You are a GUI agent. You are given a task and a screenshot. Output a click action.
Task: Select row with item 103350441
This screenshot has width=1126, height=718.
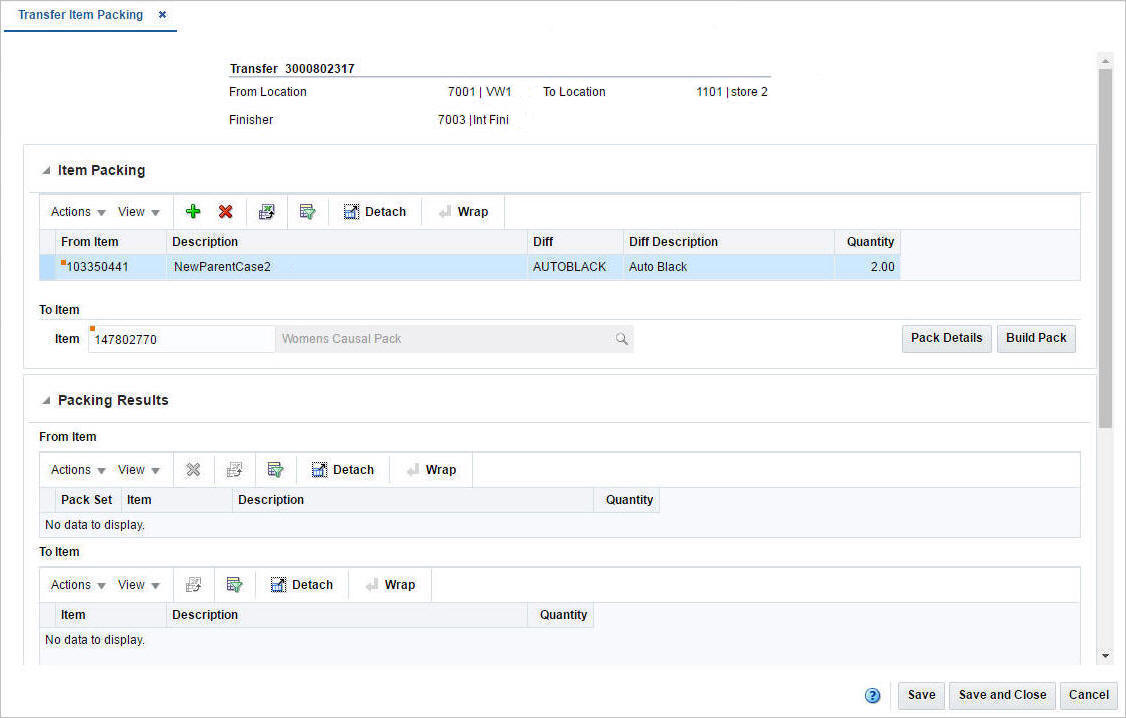coord(470,267)
